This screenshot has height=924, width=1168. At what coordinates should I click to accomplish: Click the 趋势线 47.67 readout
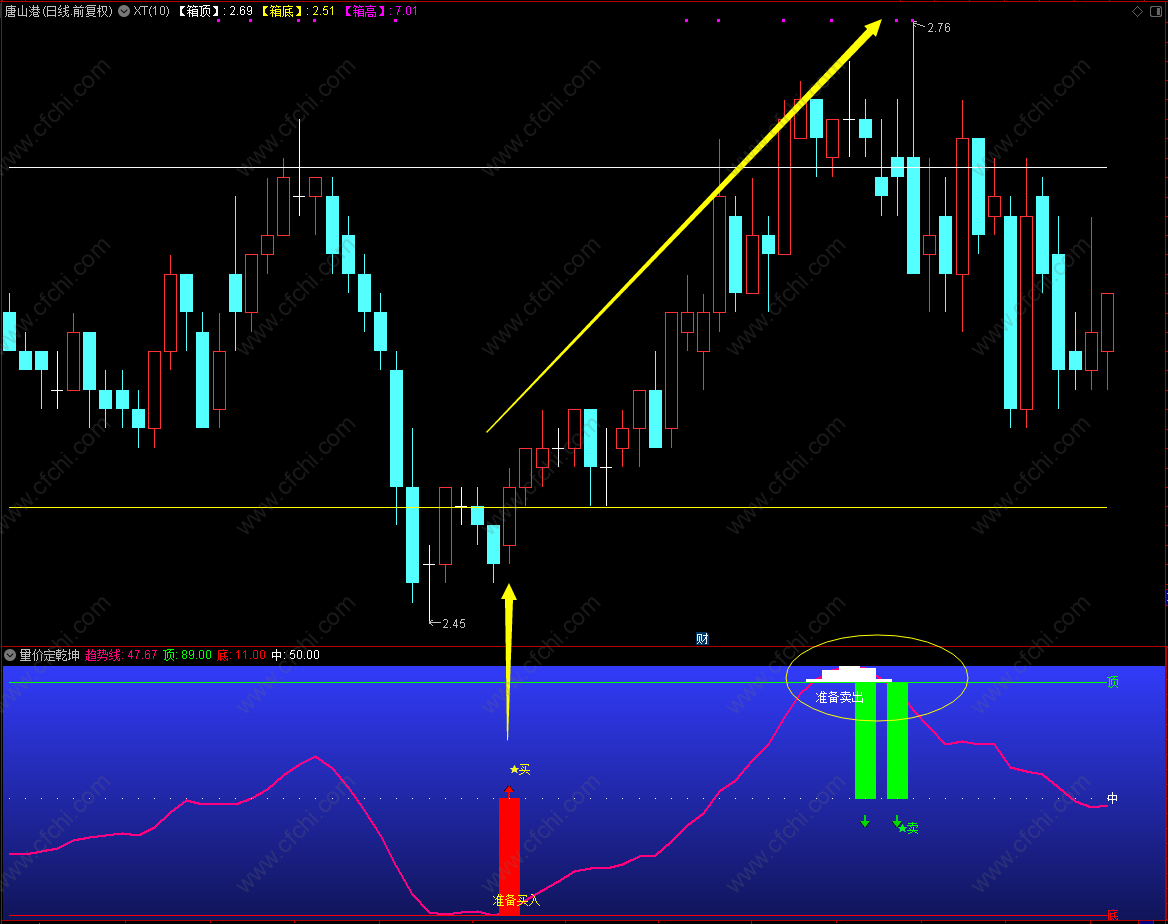point(121,655)
